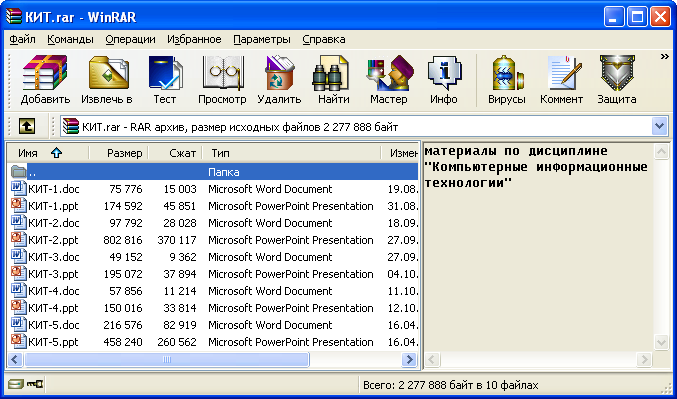
Task: Start the Вирусы virus scan tool
Action: [x=507, y=73]
